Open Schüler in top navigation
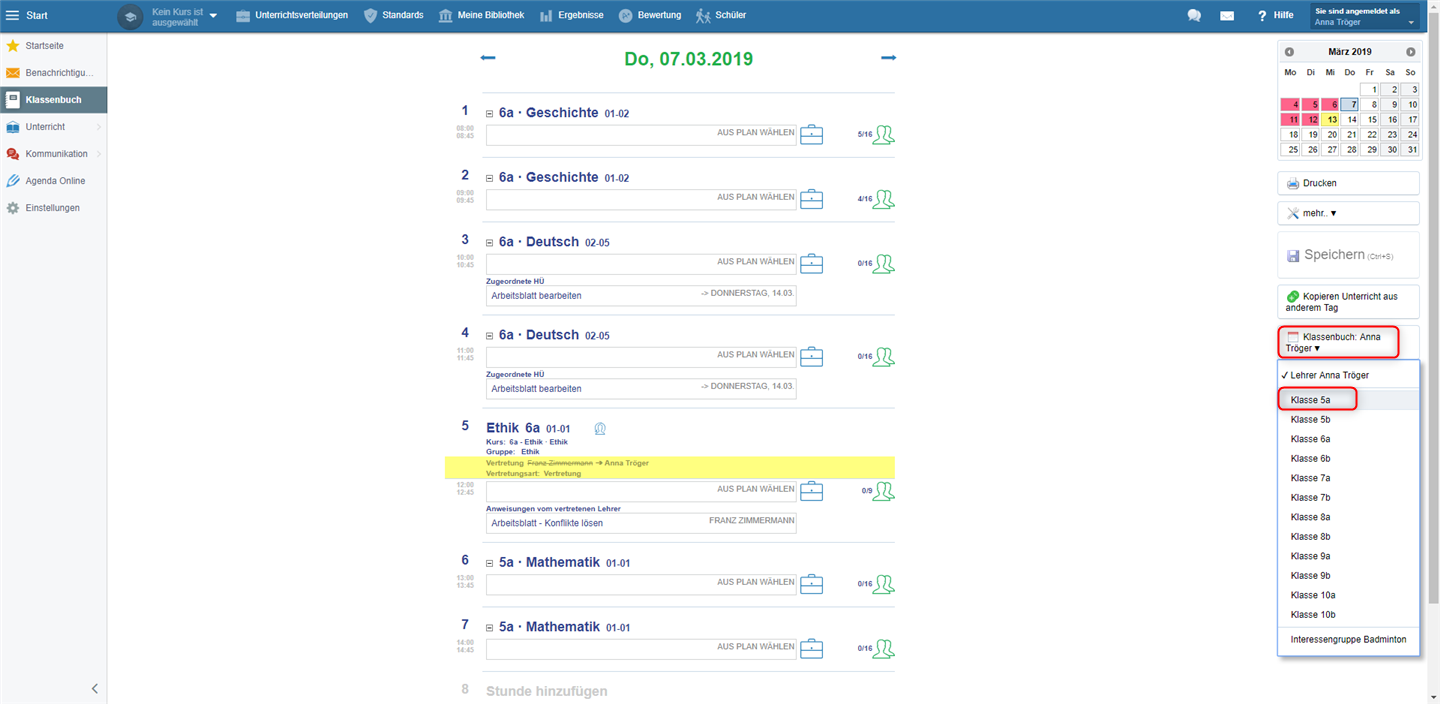This screenshot has width=1440, height=704. 721,16
